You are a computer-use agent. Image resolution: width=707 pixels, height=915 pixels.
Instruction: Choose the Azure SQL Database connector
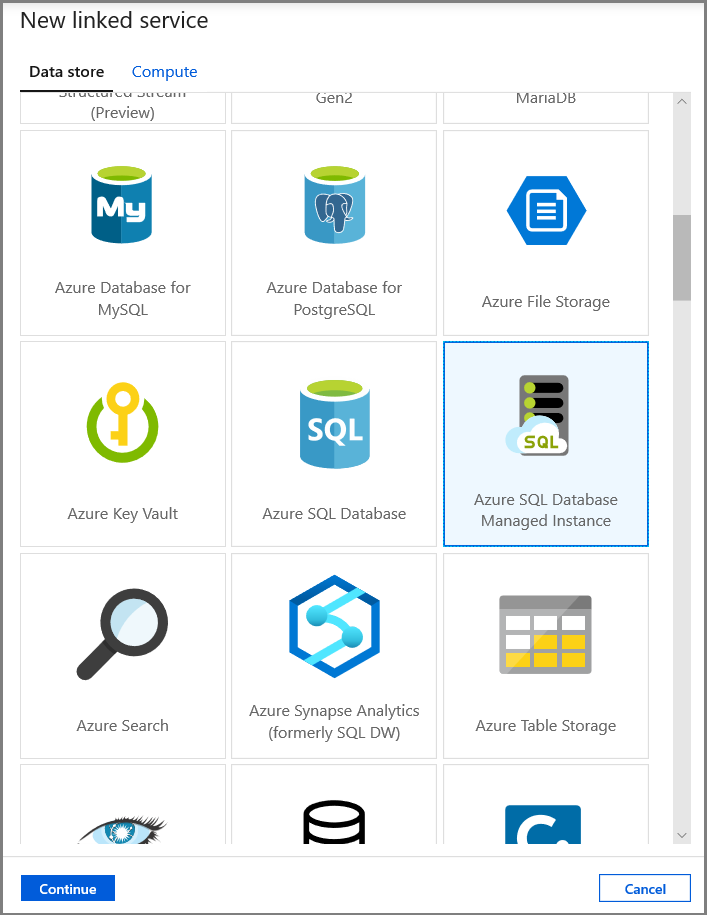click(334, 444)
